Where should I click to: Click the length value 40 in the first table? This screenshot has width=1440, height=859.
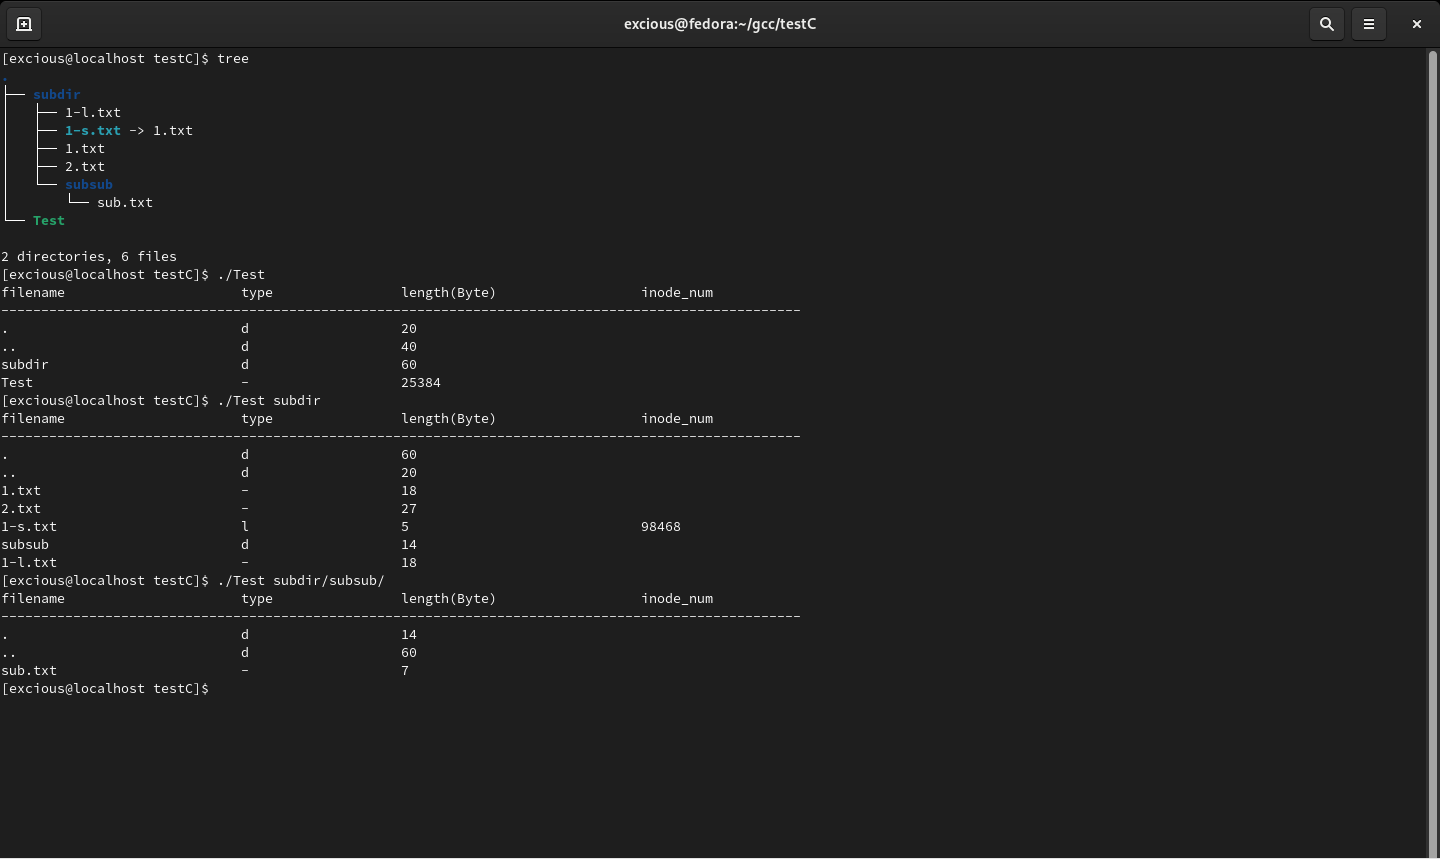[409, 347]
